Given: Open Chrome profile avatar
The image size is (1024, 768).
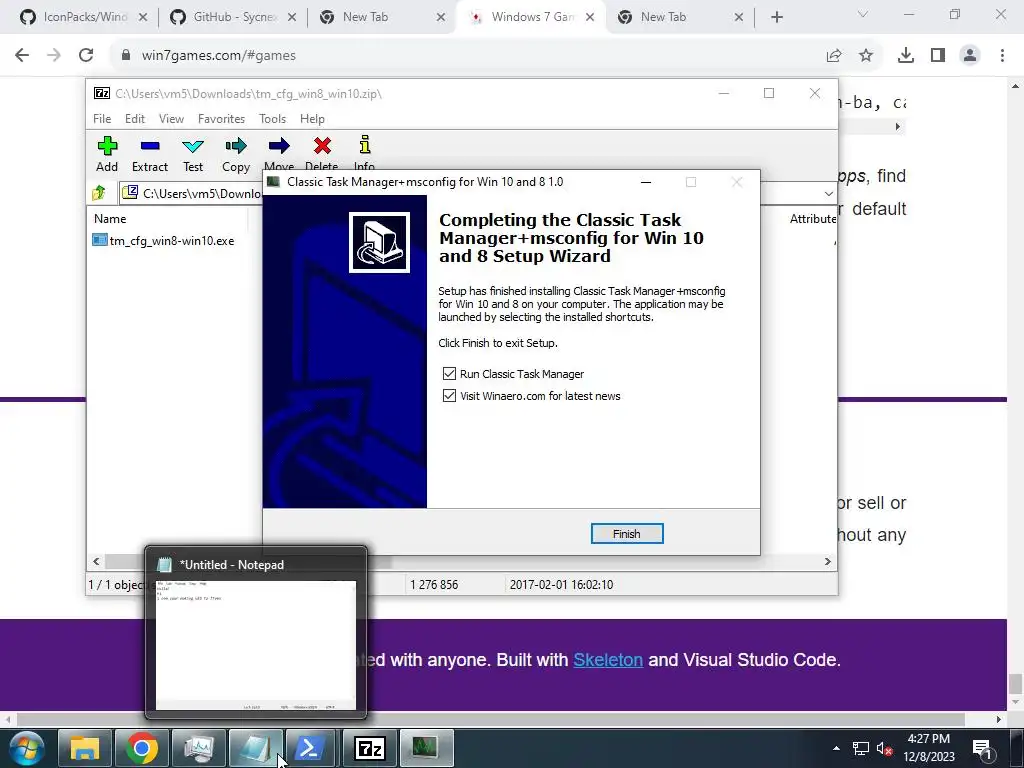Looking at the screenshot, I should 970,56.
